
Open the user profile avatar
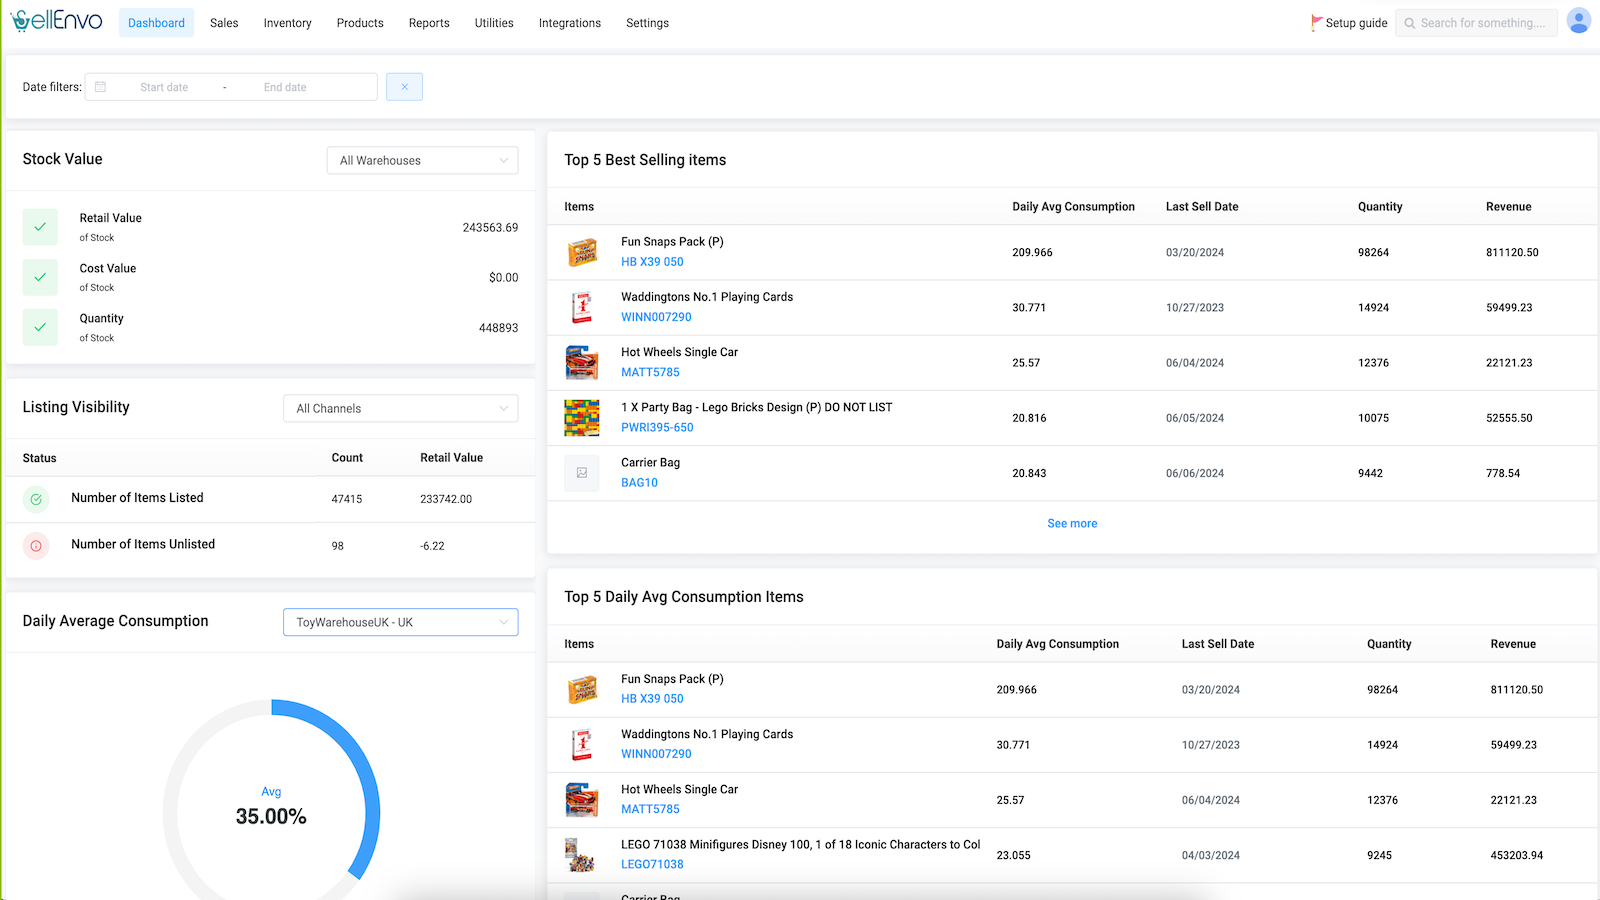click(x=1579, y=21)
